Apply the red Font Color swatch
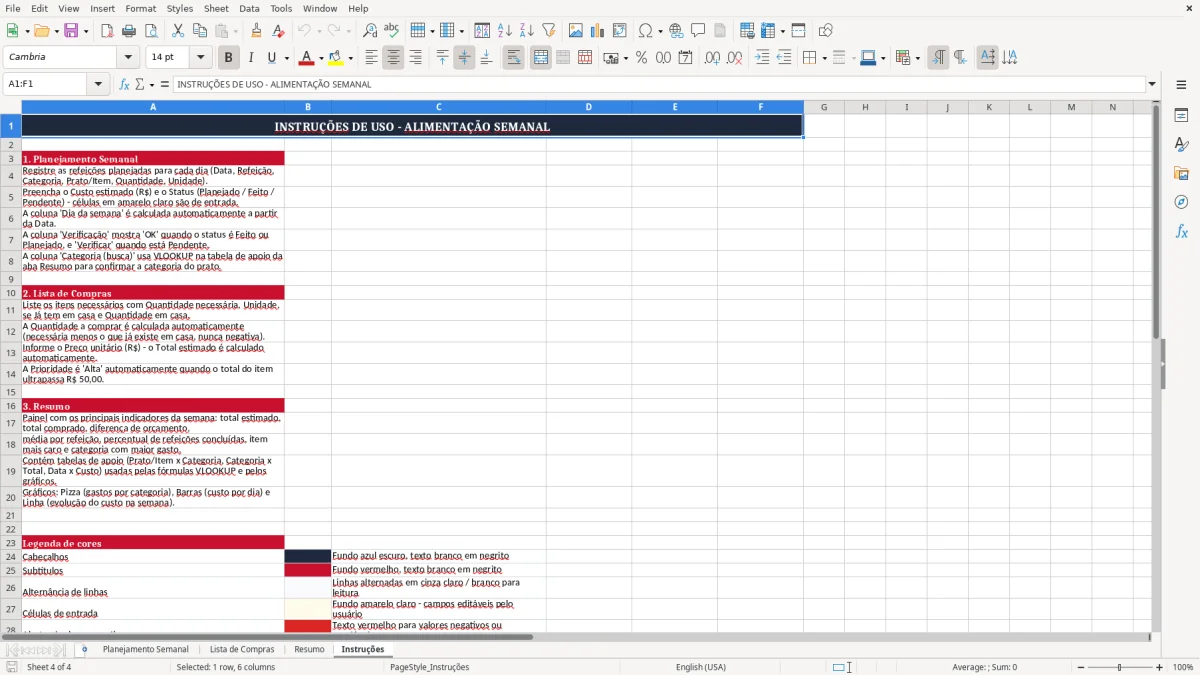Viewport: 1200px width, 675px height. 306,58
